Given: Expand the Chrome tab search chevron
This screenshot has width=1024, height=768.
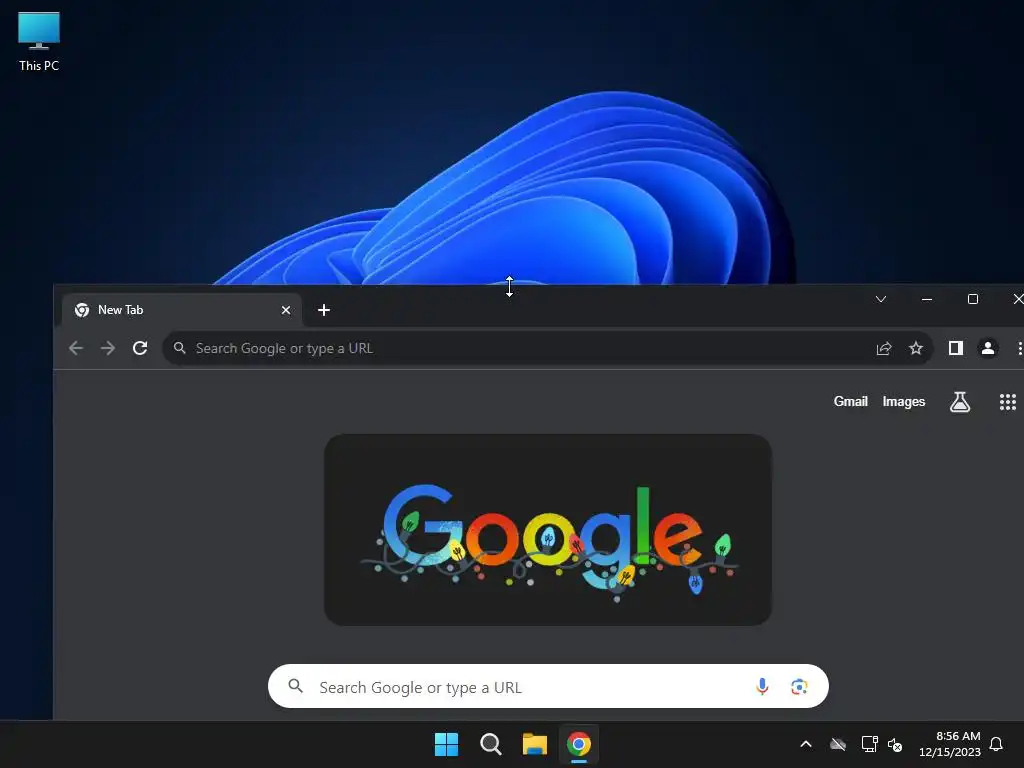Looking at the screenshot, I should coord(881,299).
